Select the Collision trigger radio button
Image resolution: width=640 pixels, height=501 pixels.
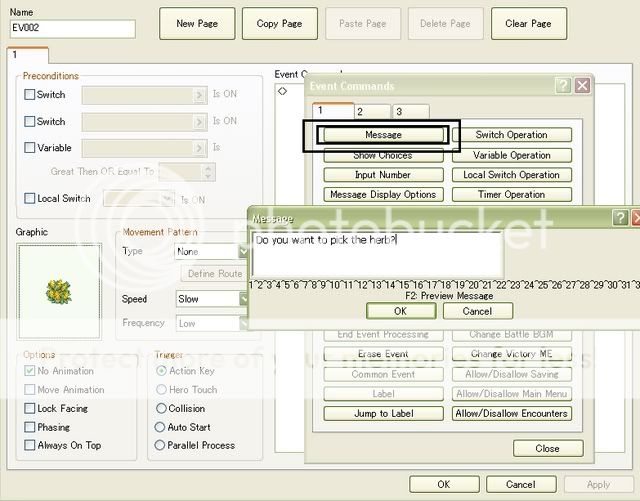tap(161, 409)
